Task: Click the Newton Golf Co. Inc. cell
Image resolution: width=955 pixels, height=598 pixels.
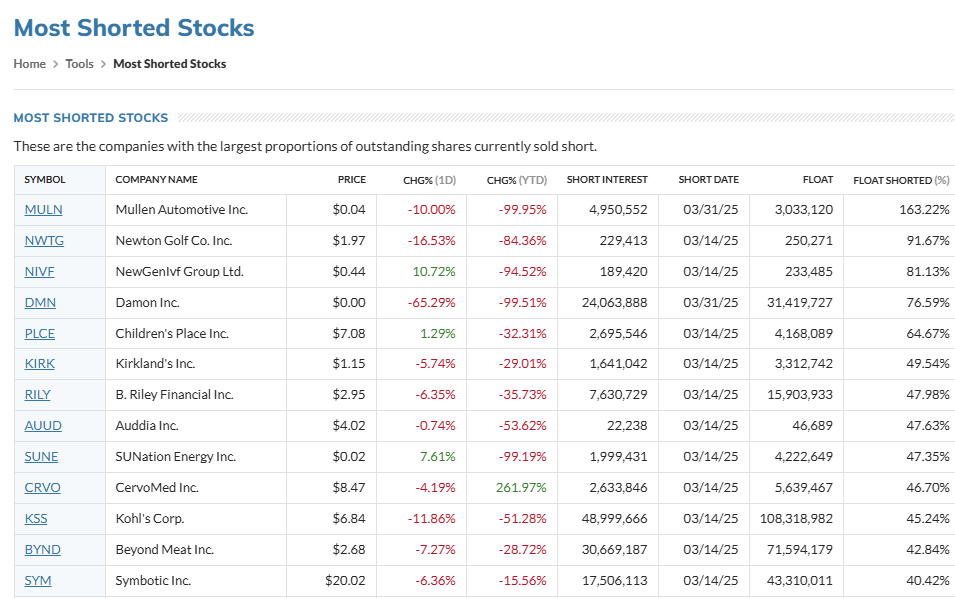Action: tap(174, 241)
